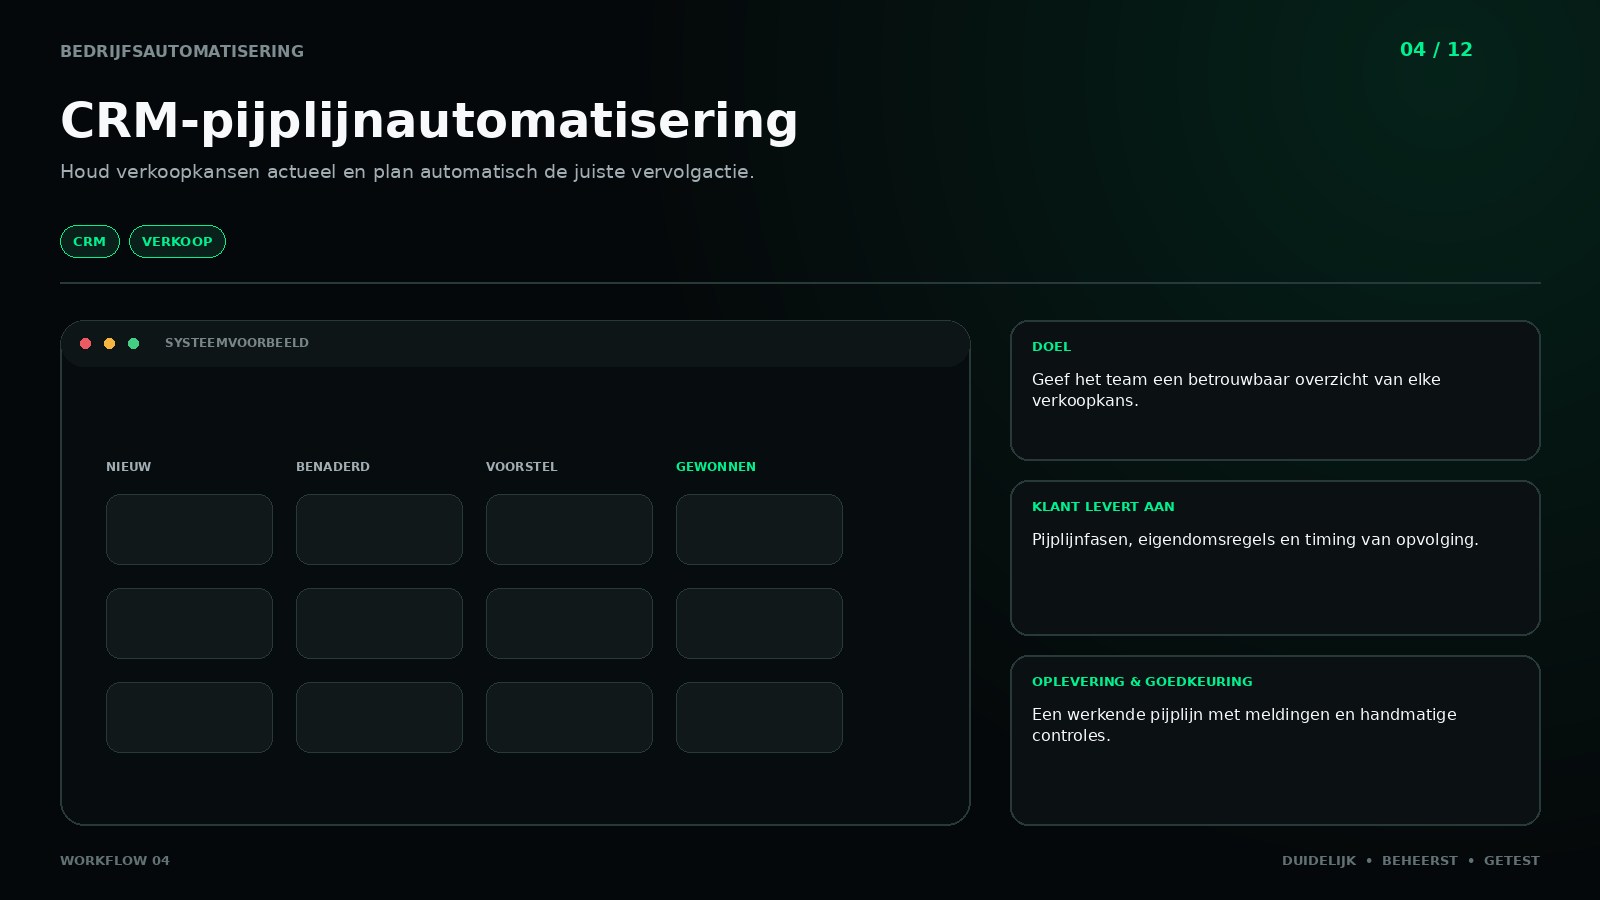This screenshot has height=900, width=1600.
Task: Open the first card under BENADERD
Action: (x=379, y=529)
